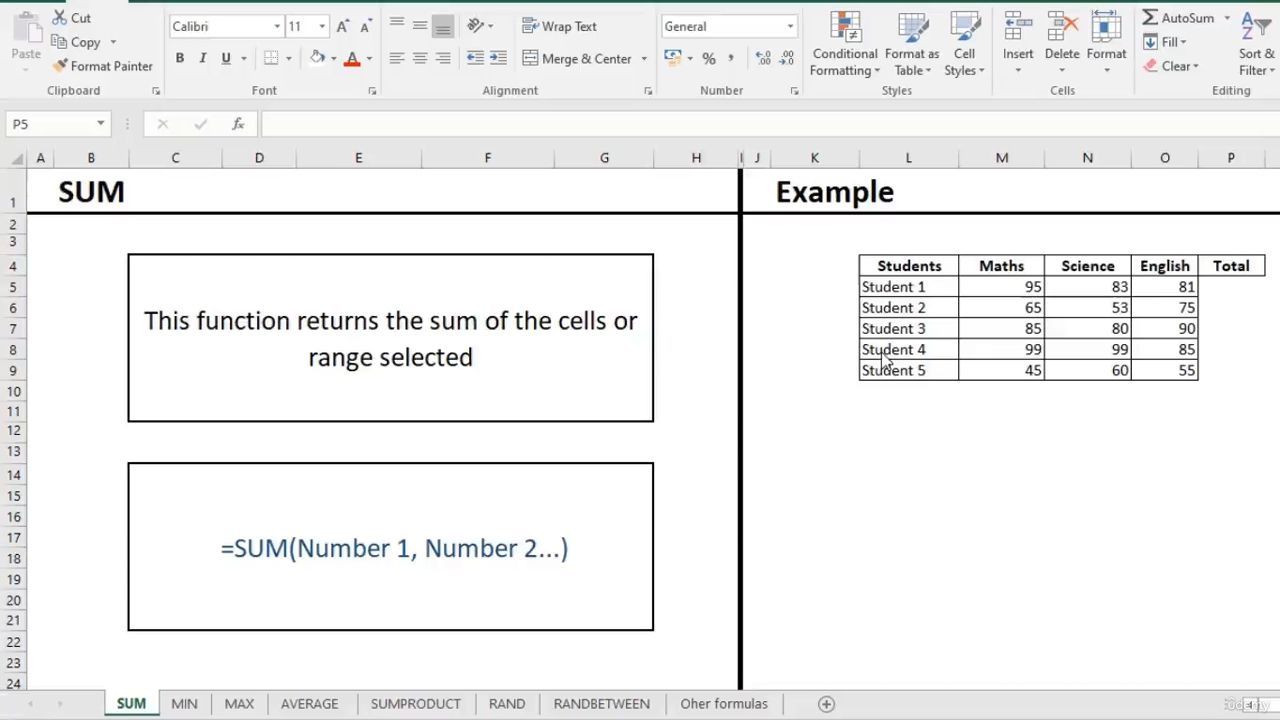Switch to the MAX sheet tab
Screen dimensions: 1280x720
coord(239,704)
